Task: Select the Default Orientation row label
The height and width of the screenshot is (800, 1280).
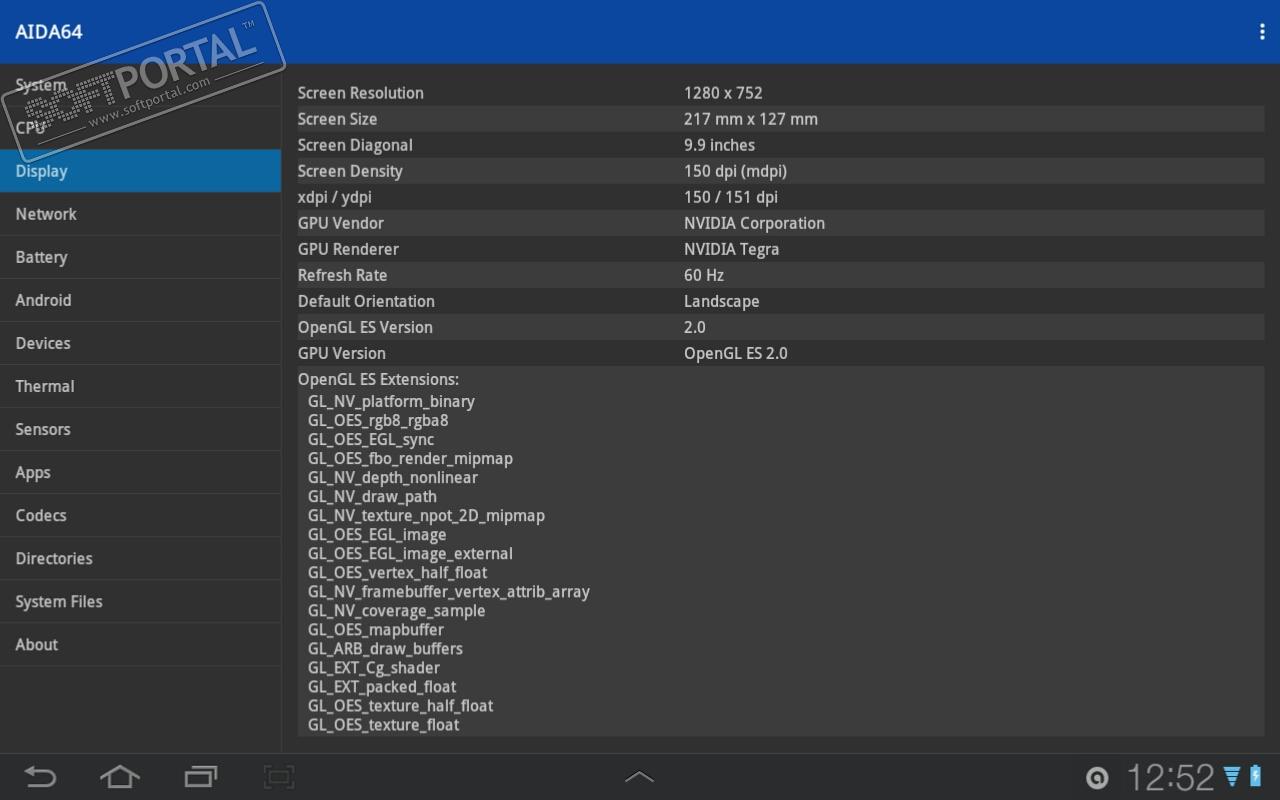Action: tap(366, 301)
